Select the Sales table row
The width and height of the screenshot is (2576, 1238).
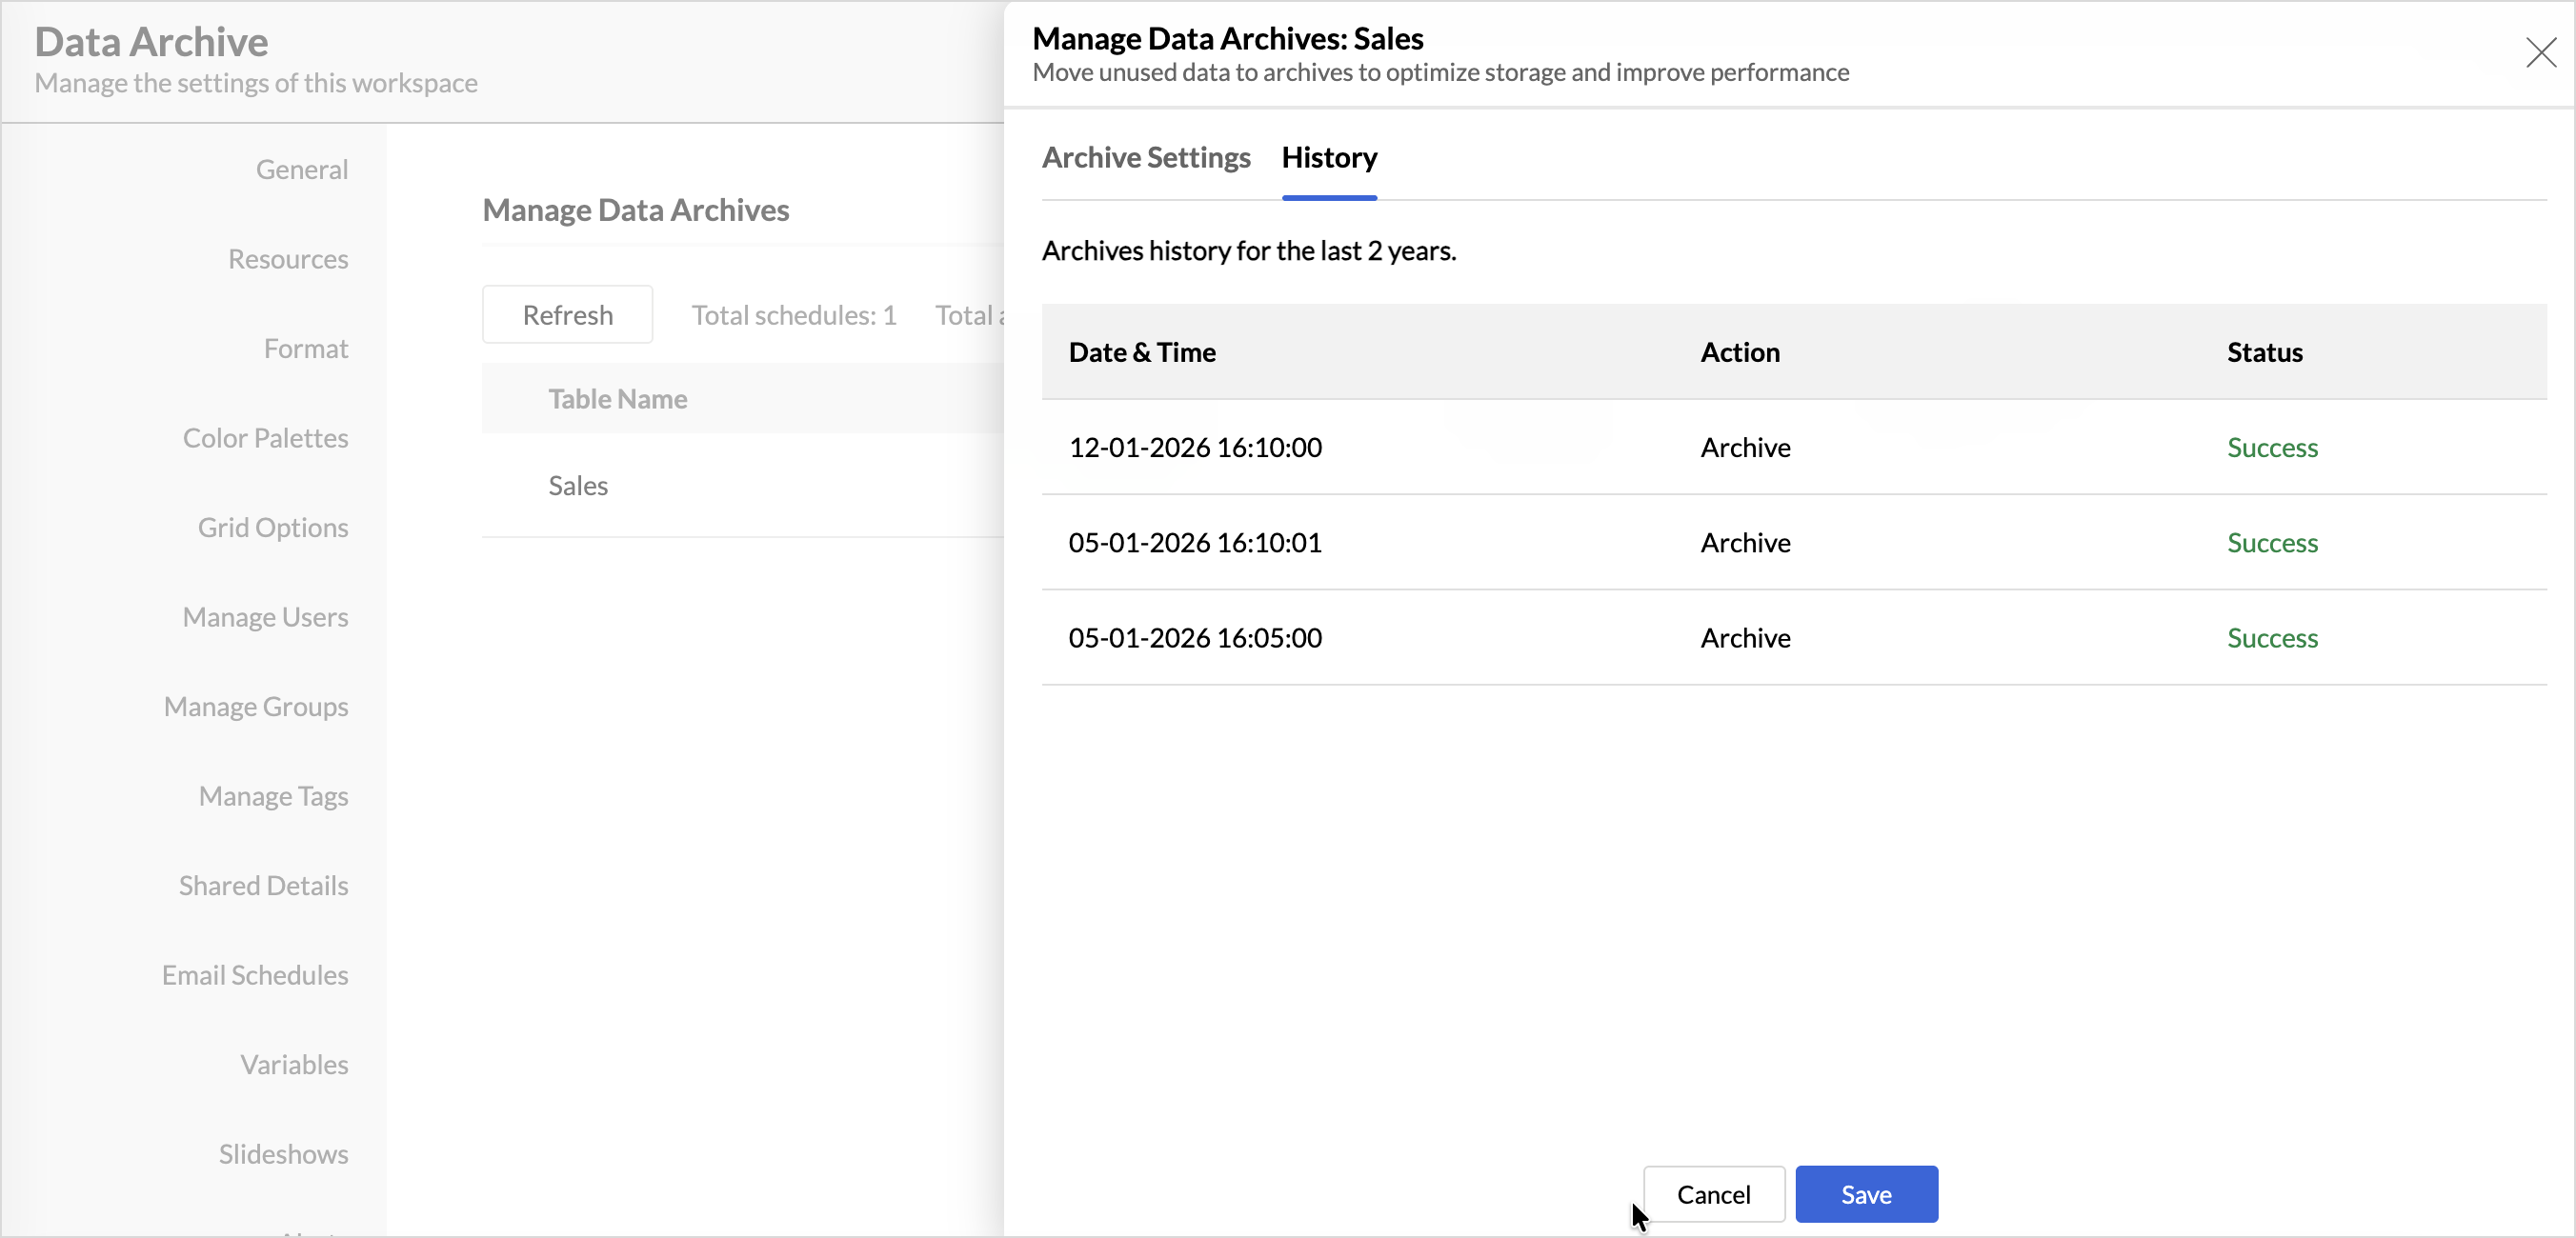click(x=578, y=486)
